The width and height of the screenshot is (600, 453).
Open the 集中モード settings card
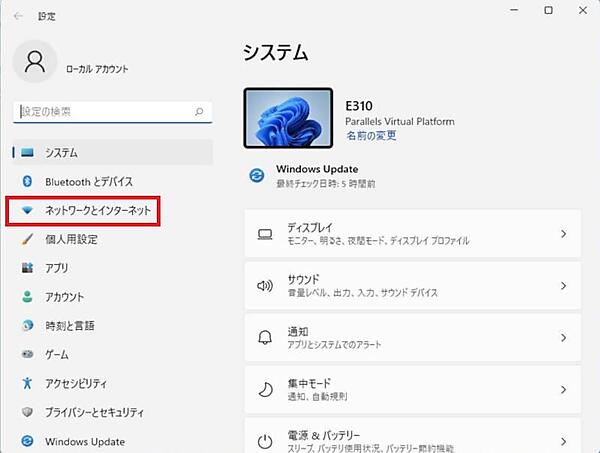[x=413, y=389]
